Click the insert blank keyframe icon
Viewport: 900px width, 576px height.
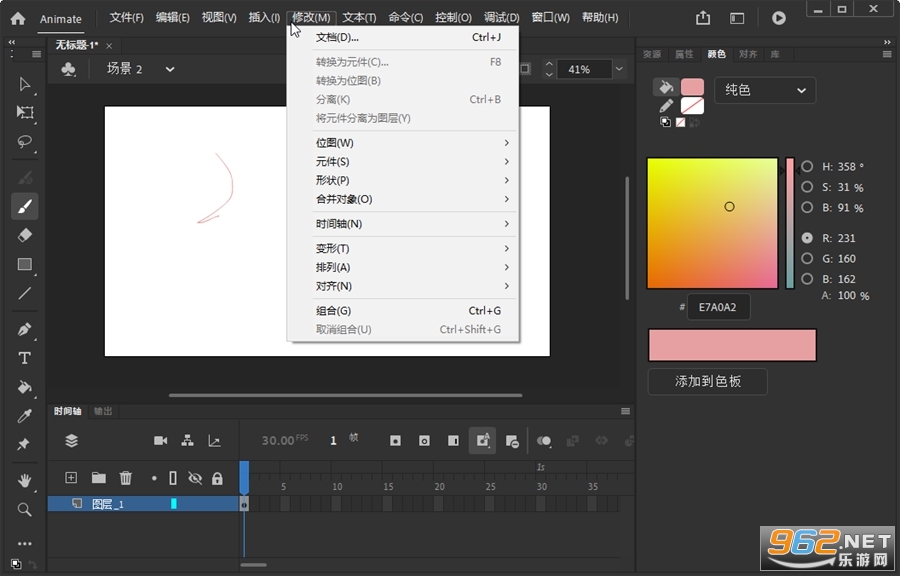[x=424, y=441]
